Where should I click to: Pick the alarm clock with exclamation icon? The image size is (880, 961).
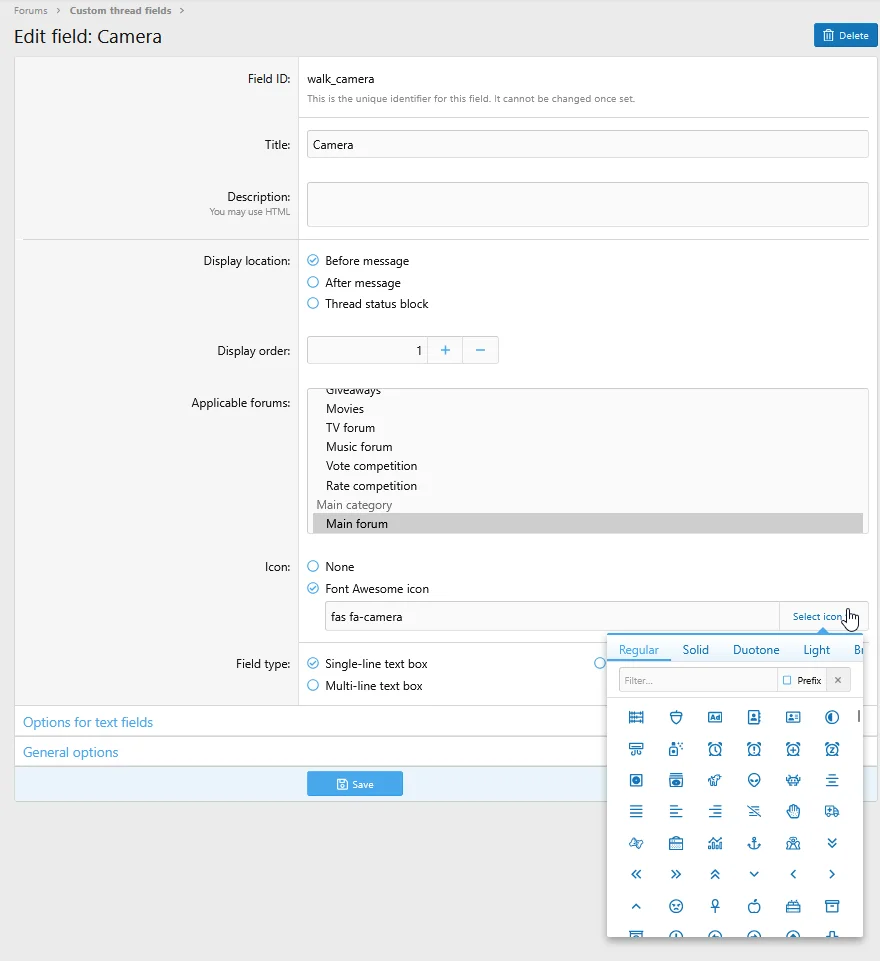pos(754,749)
